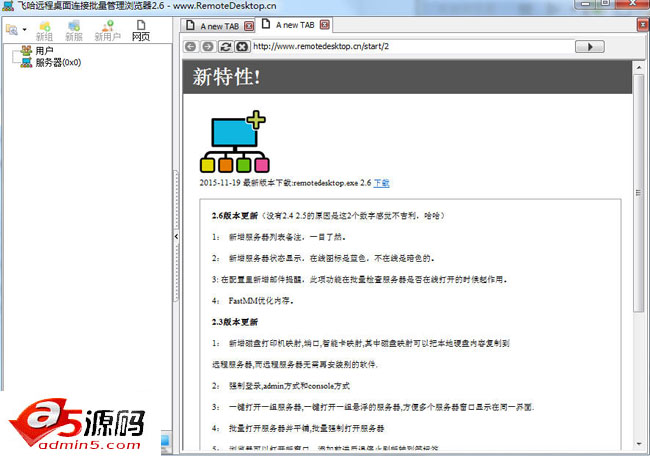Viewport: 650px width, 456px height.
Task: Close the first A new TAB
Action: pos(249,26)
